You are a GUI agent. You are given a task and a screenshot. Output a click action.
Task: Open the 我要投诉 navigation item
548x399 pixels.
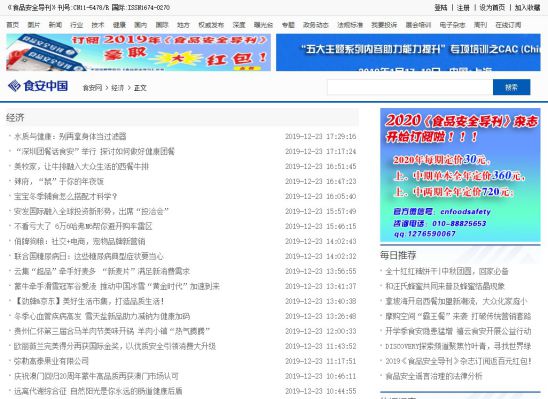(384, 25)
